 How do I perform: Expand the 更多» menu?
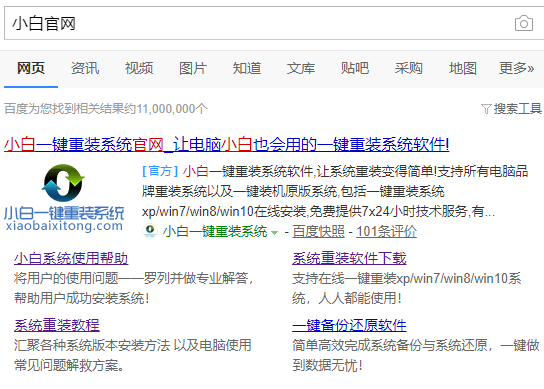click(x=517, y=68)
